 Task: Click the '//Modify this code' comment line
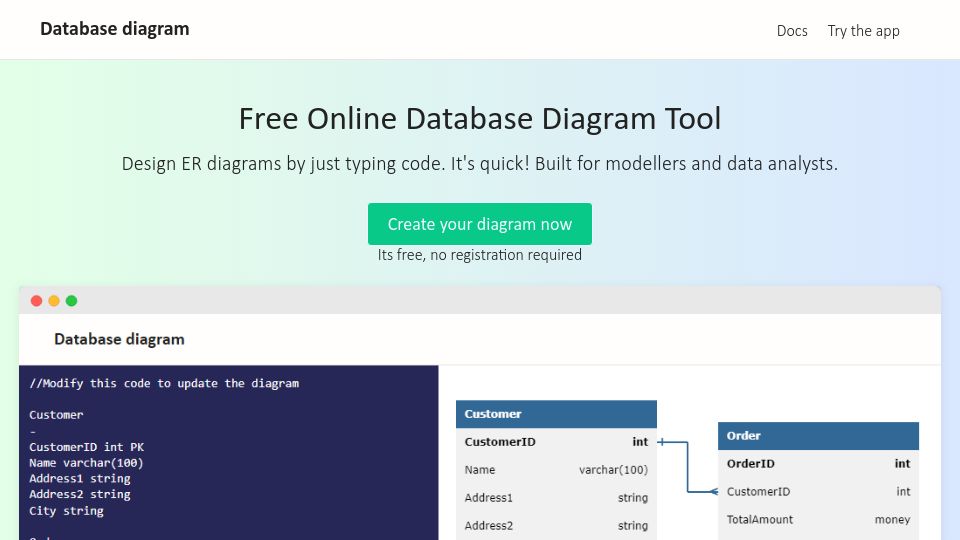[x=164, y=383]
